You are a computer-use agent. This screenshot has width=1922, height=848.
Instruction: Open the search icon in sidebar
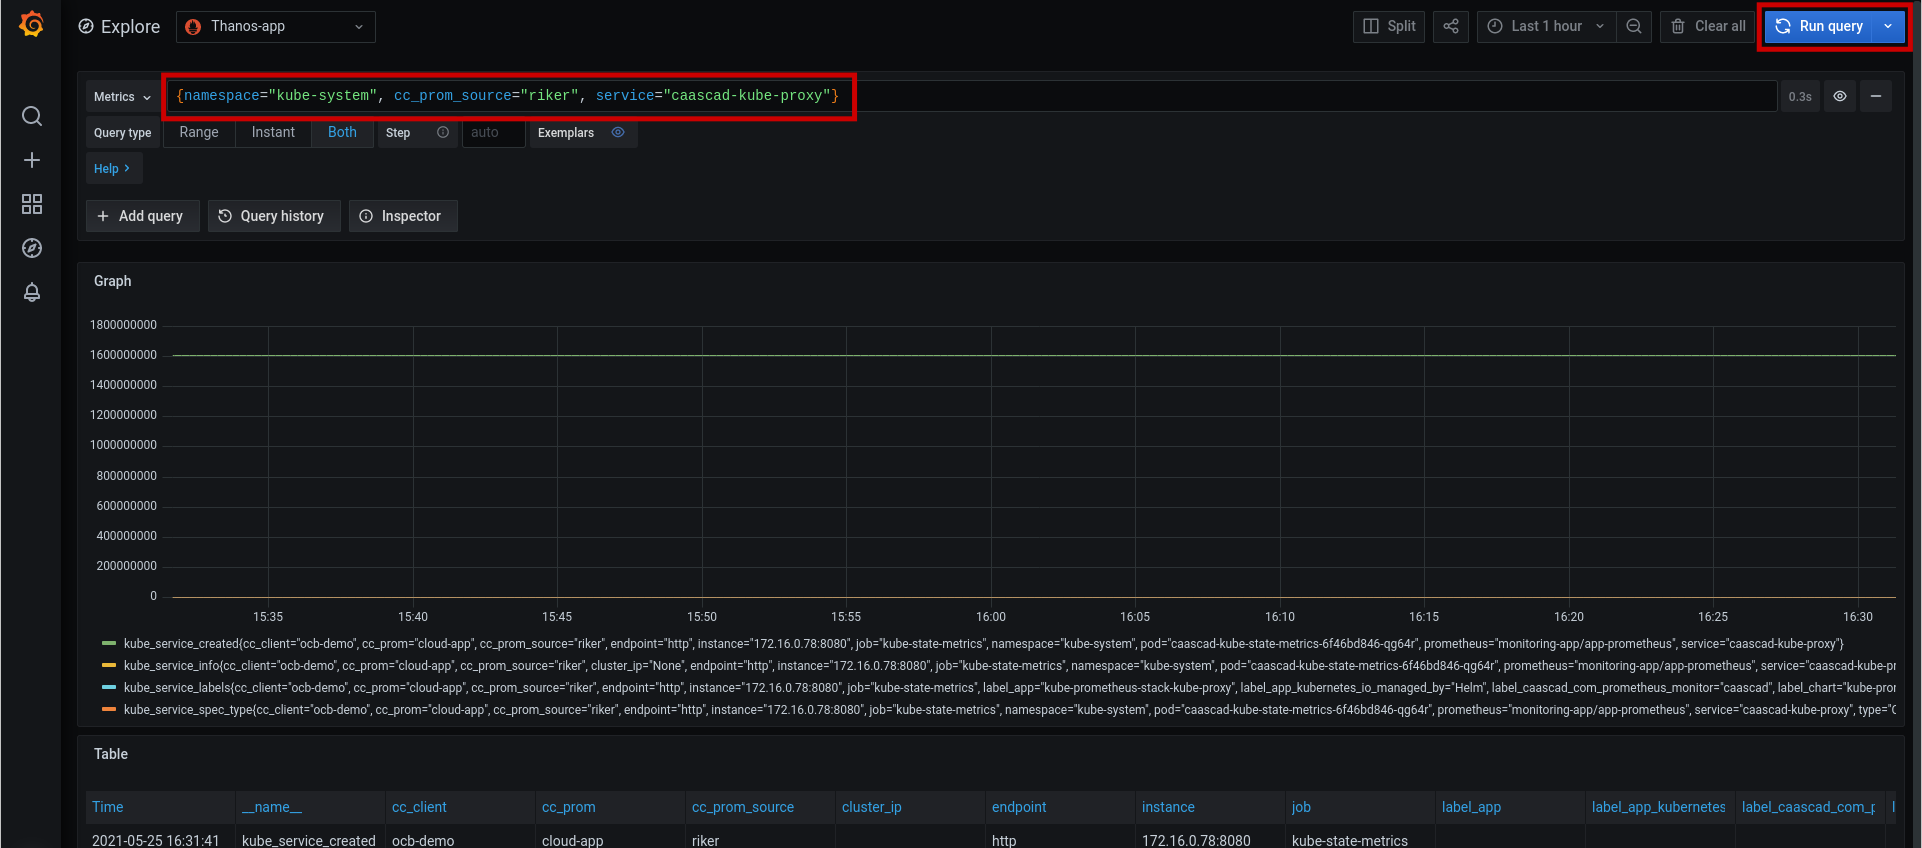coord(32,116)
